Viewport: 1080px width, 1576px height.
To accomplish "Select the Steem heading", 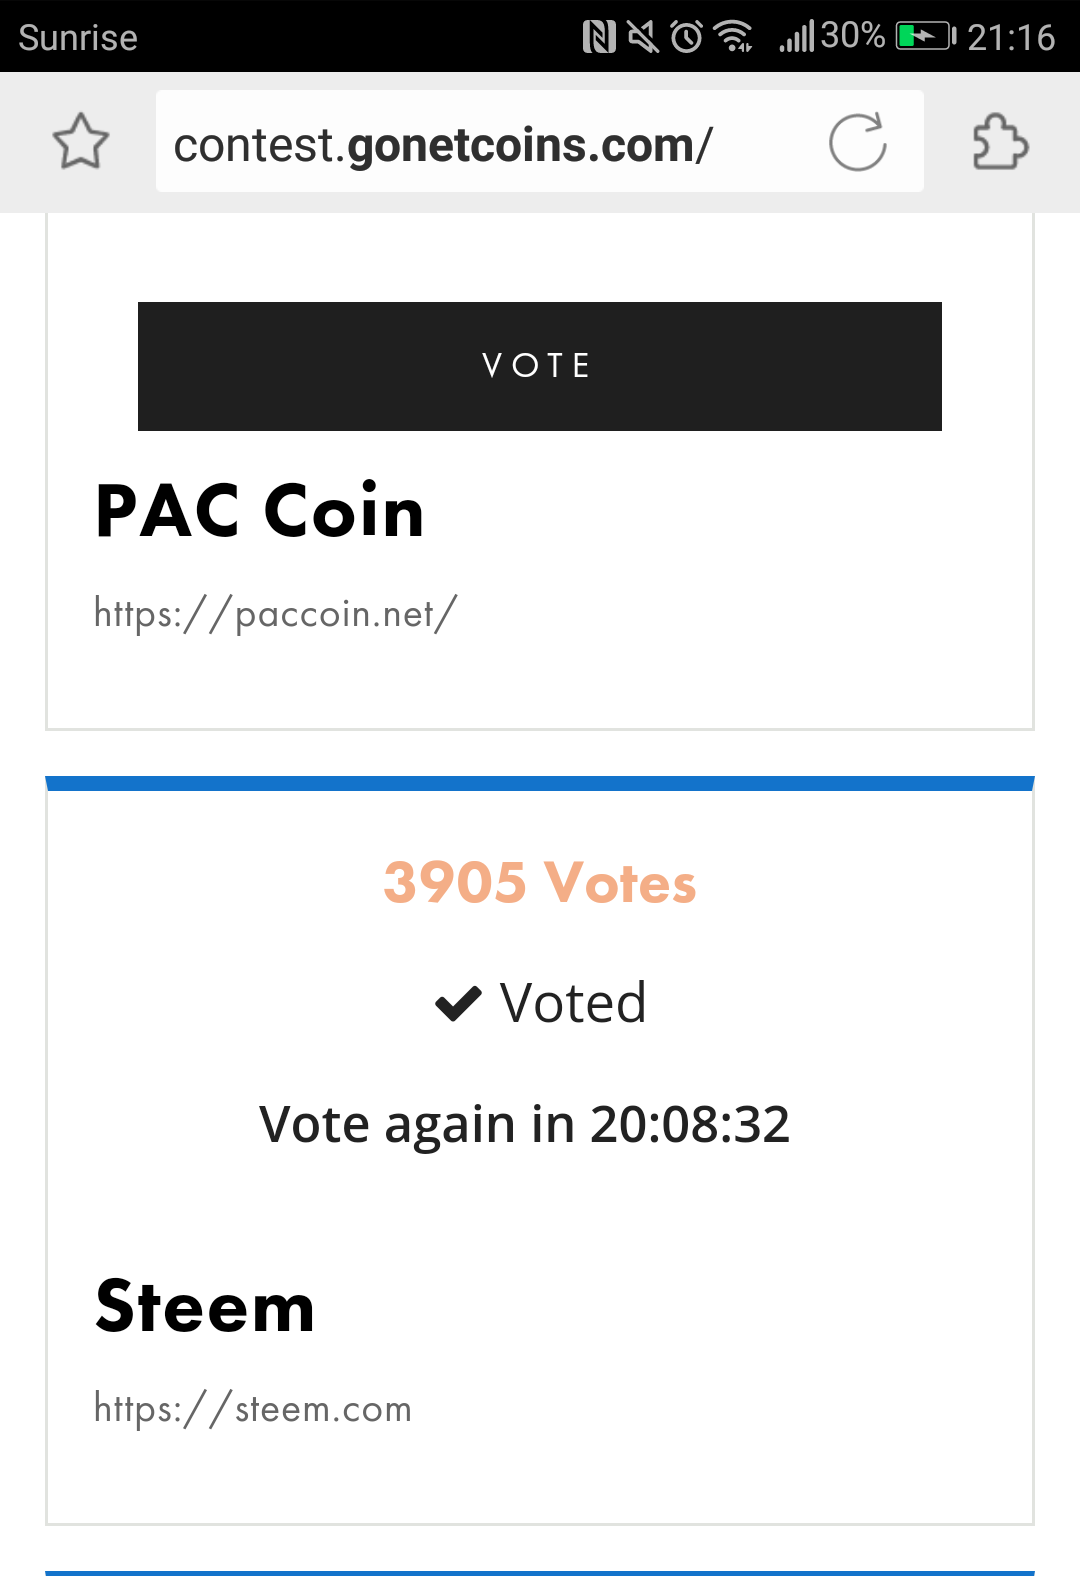I will pyautogui.click(x=205, y=1306).
